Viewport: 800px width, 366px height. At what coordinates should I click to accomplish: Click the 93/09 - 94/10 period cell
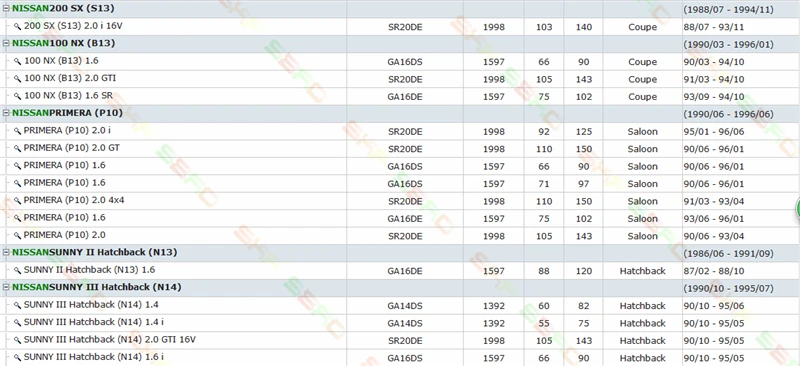point(714,97)
